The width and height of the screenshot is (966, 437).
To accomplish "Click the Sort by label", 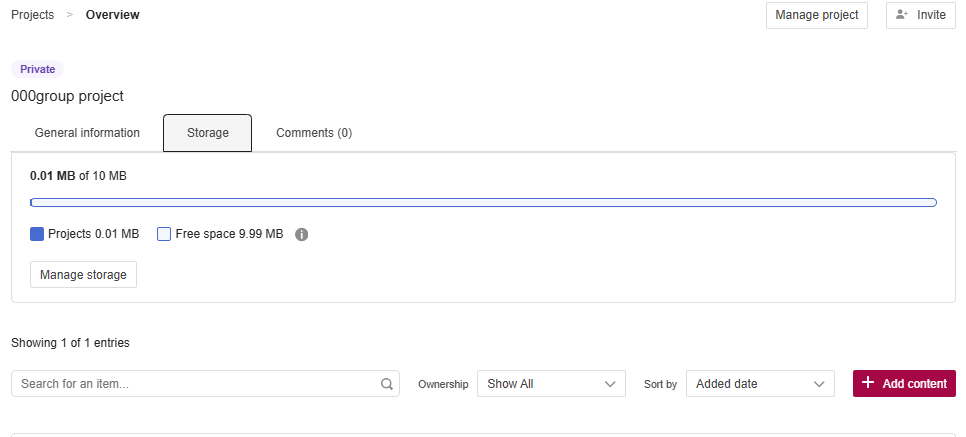I will (x=660, y=384).
